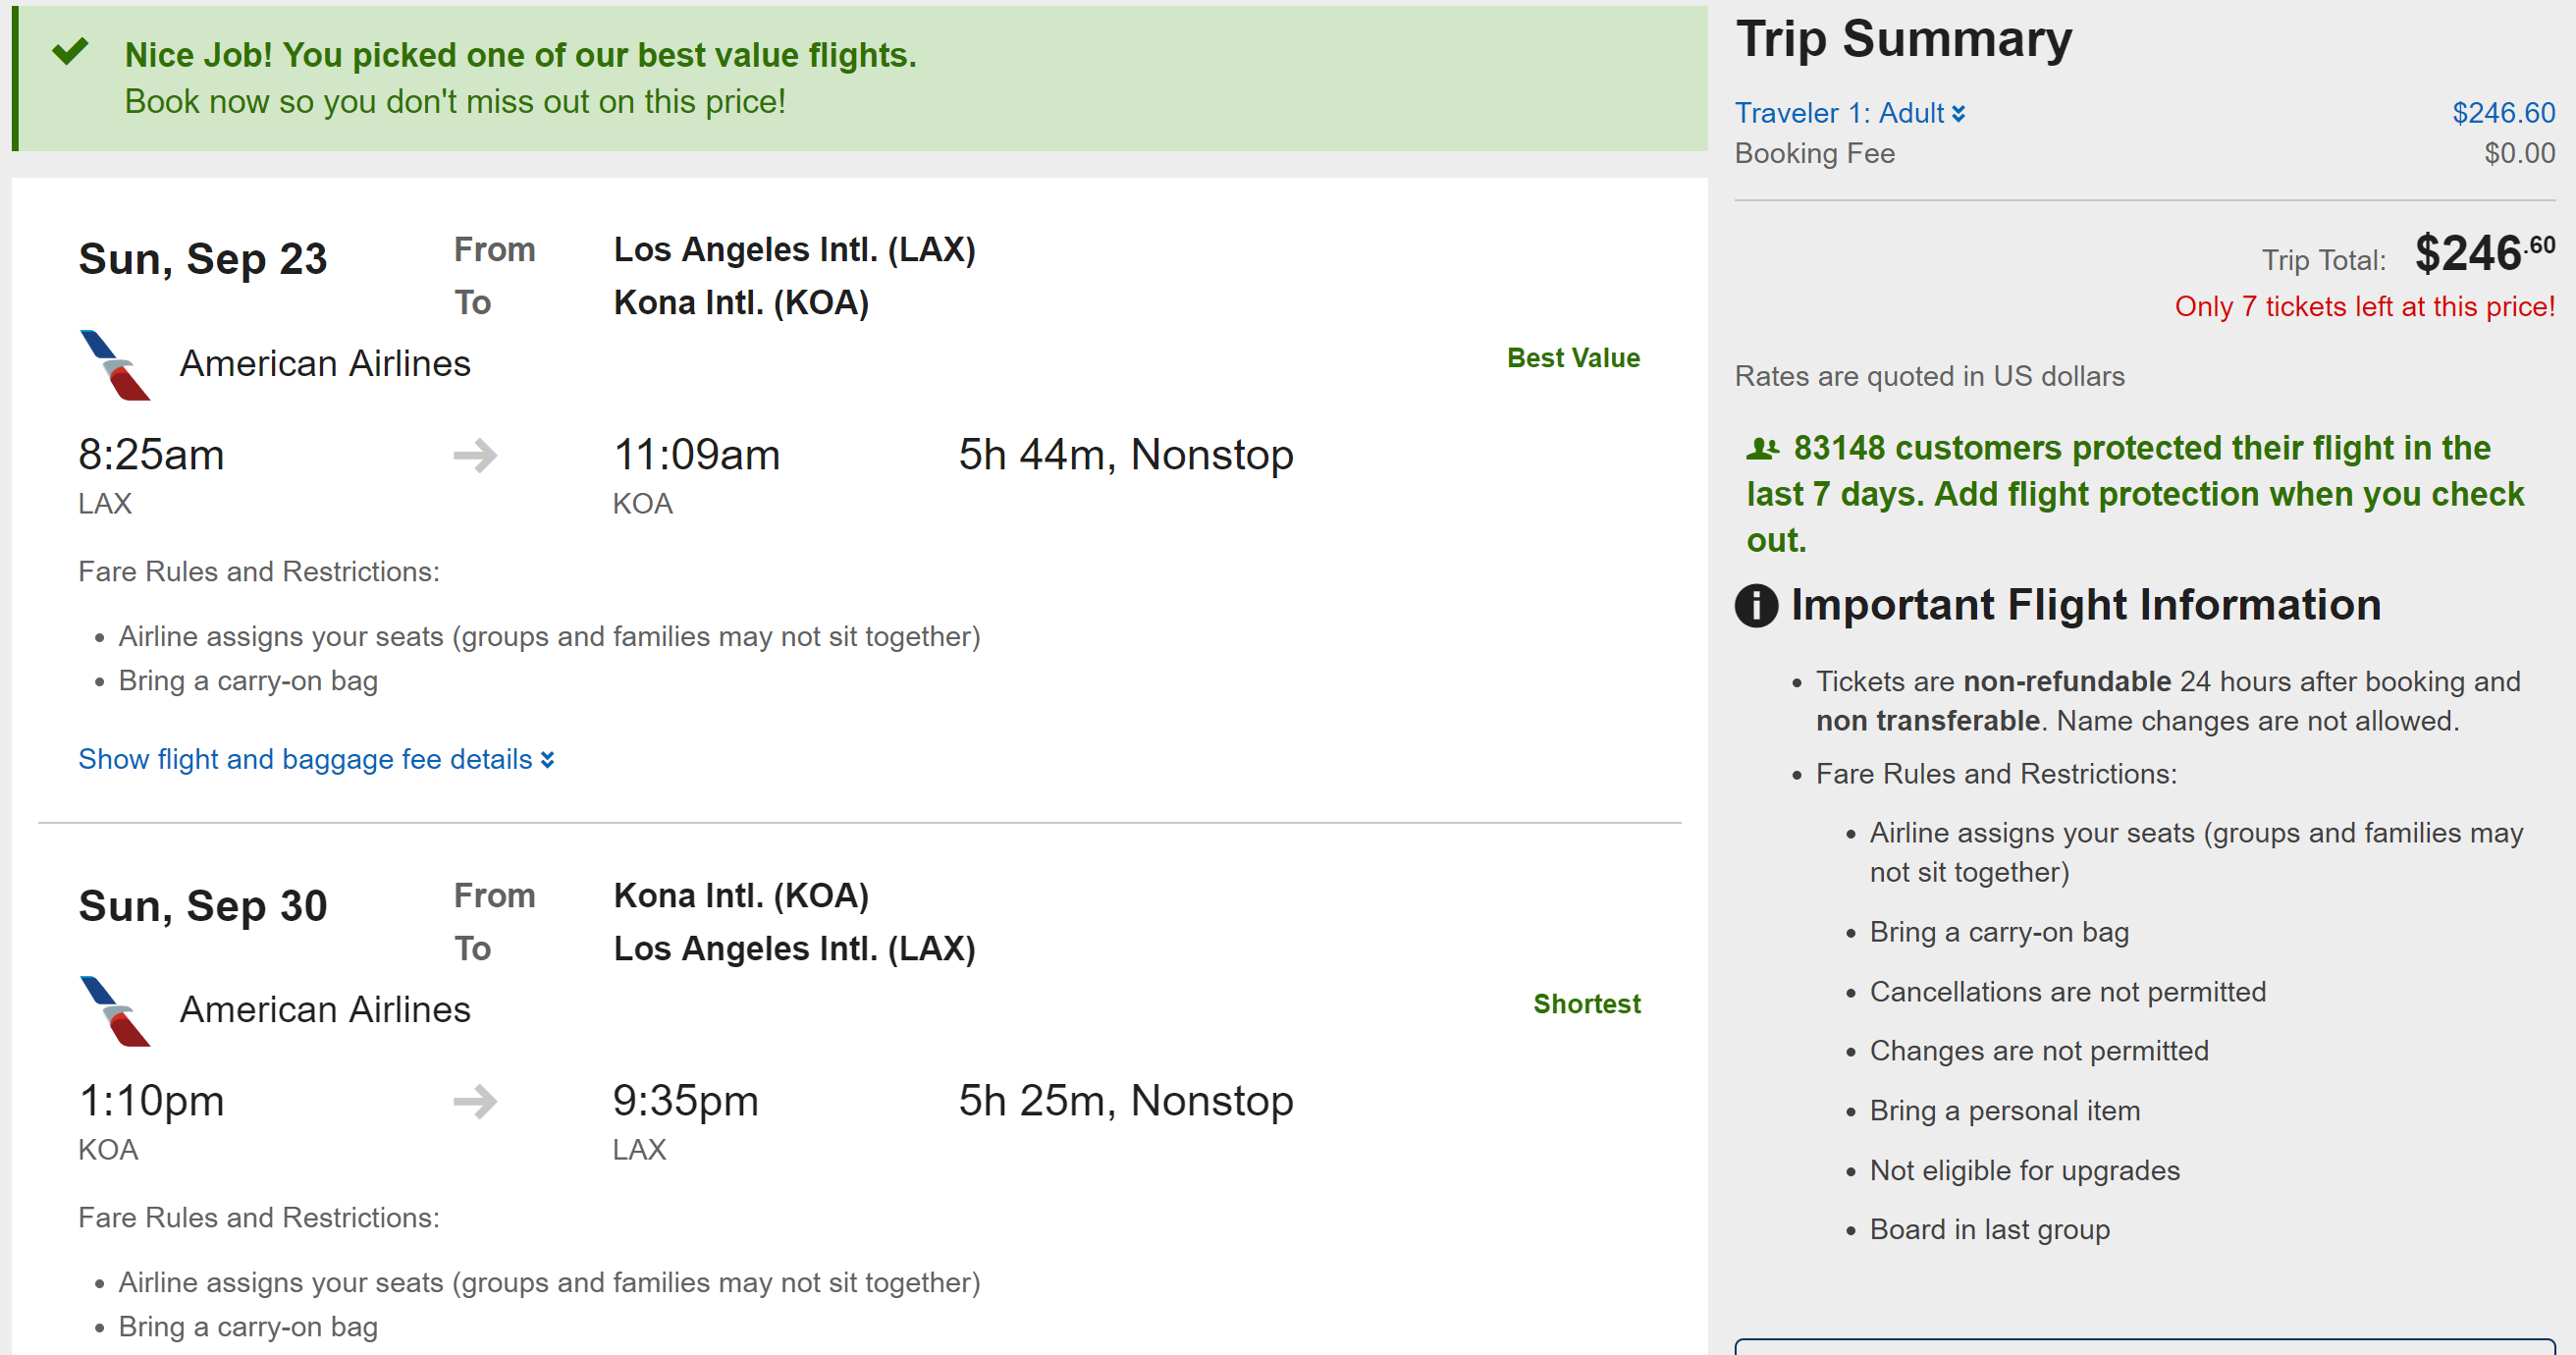The image size is (2576, 1355).
Task: Click the customers-protected people icon
Action: 1762,449
